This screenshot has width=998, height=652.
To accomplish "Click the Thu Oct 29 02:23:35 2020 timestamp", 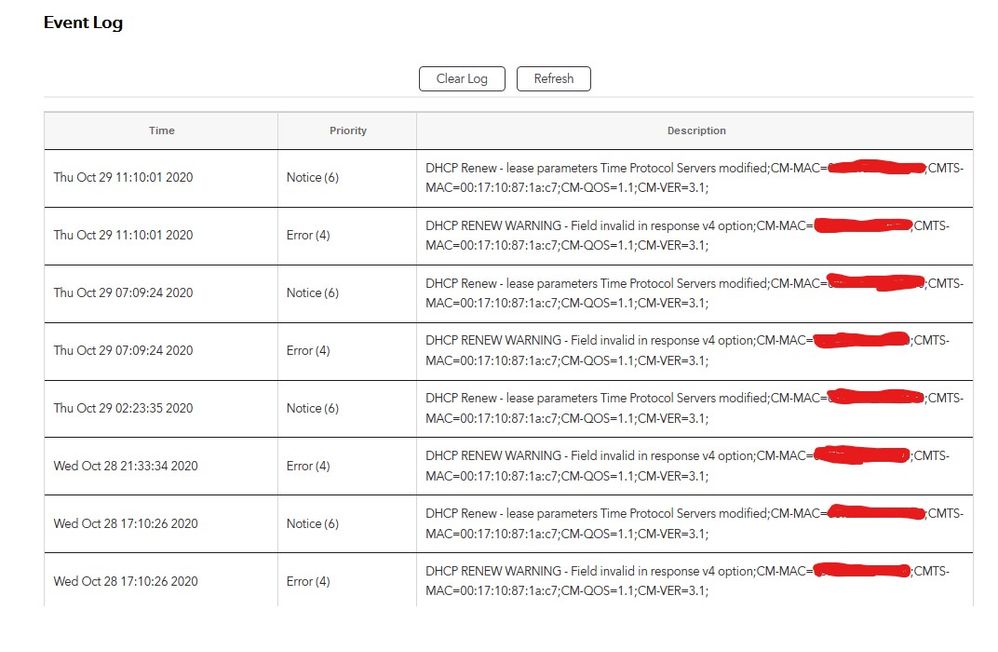I will point(123,408).
